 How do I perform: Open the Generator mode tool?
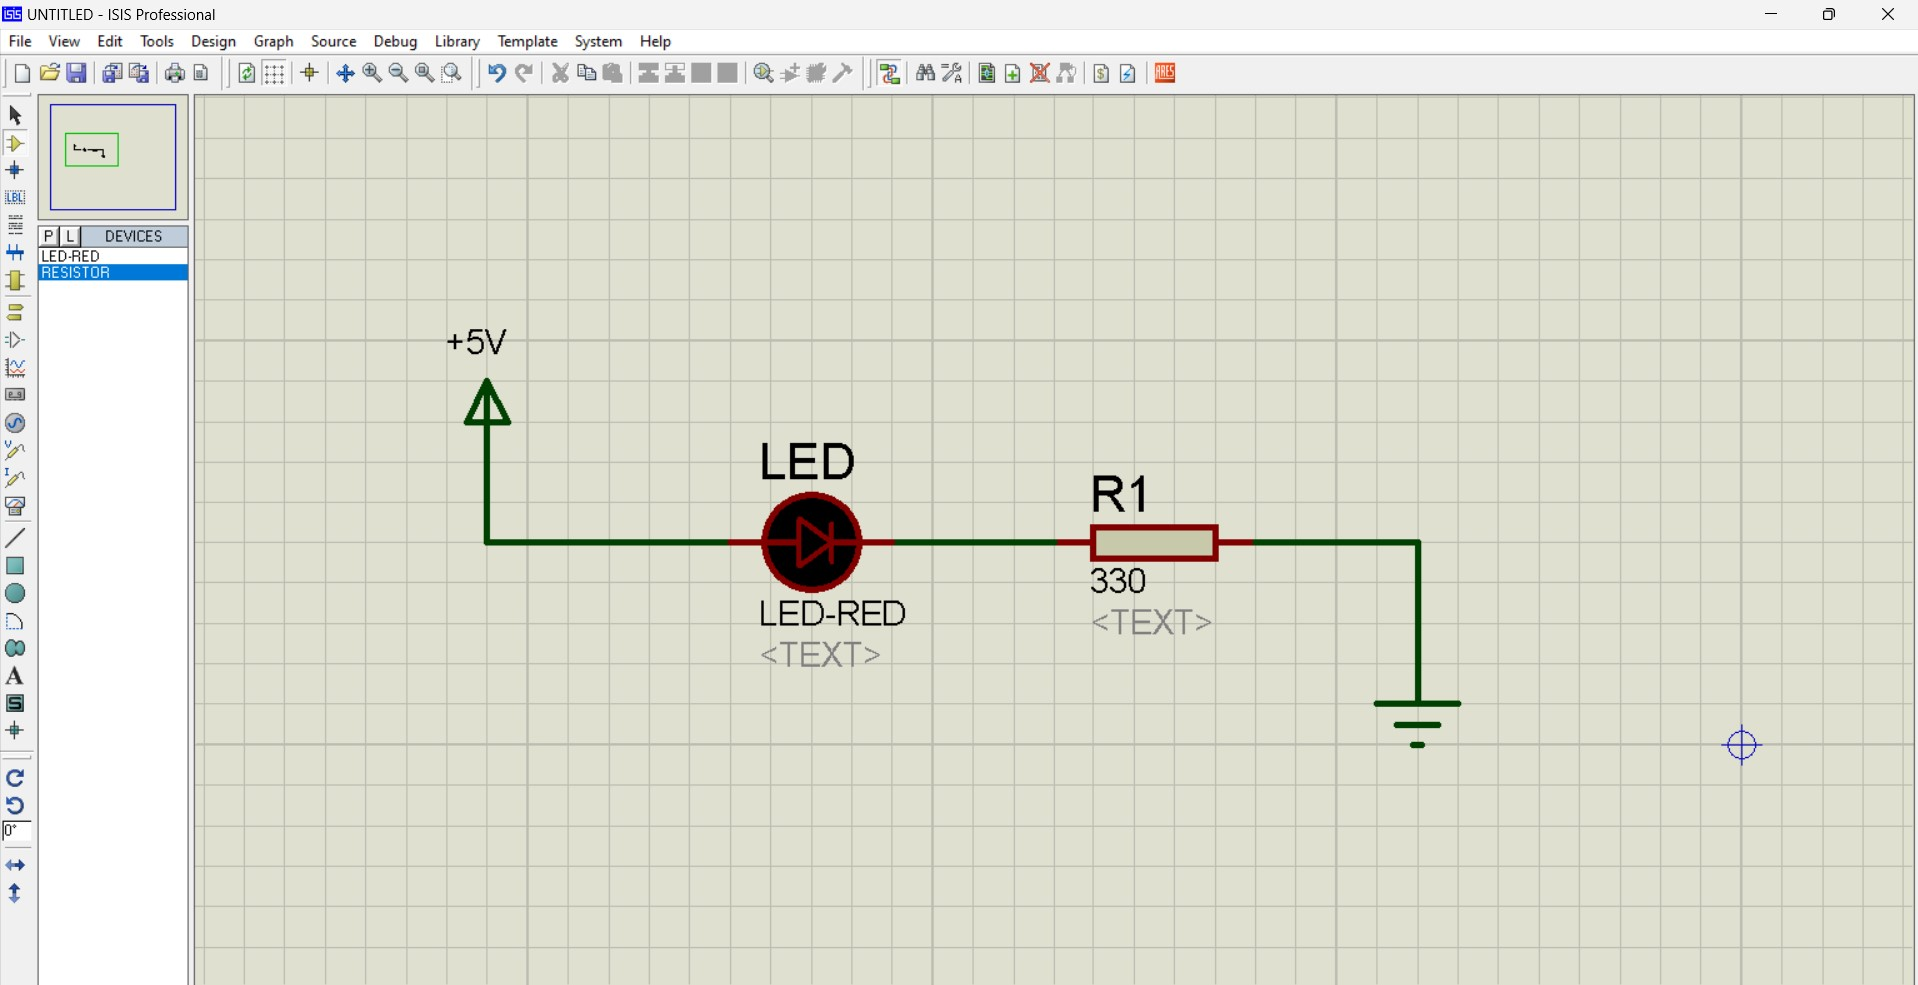[x=15, y=423]
